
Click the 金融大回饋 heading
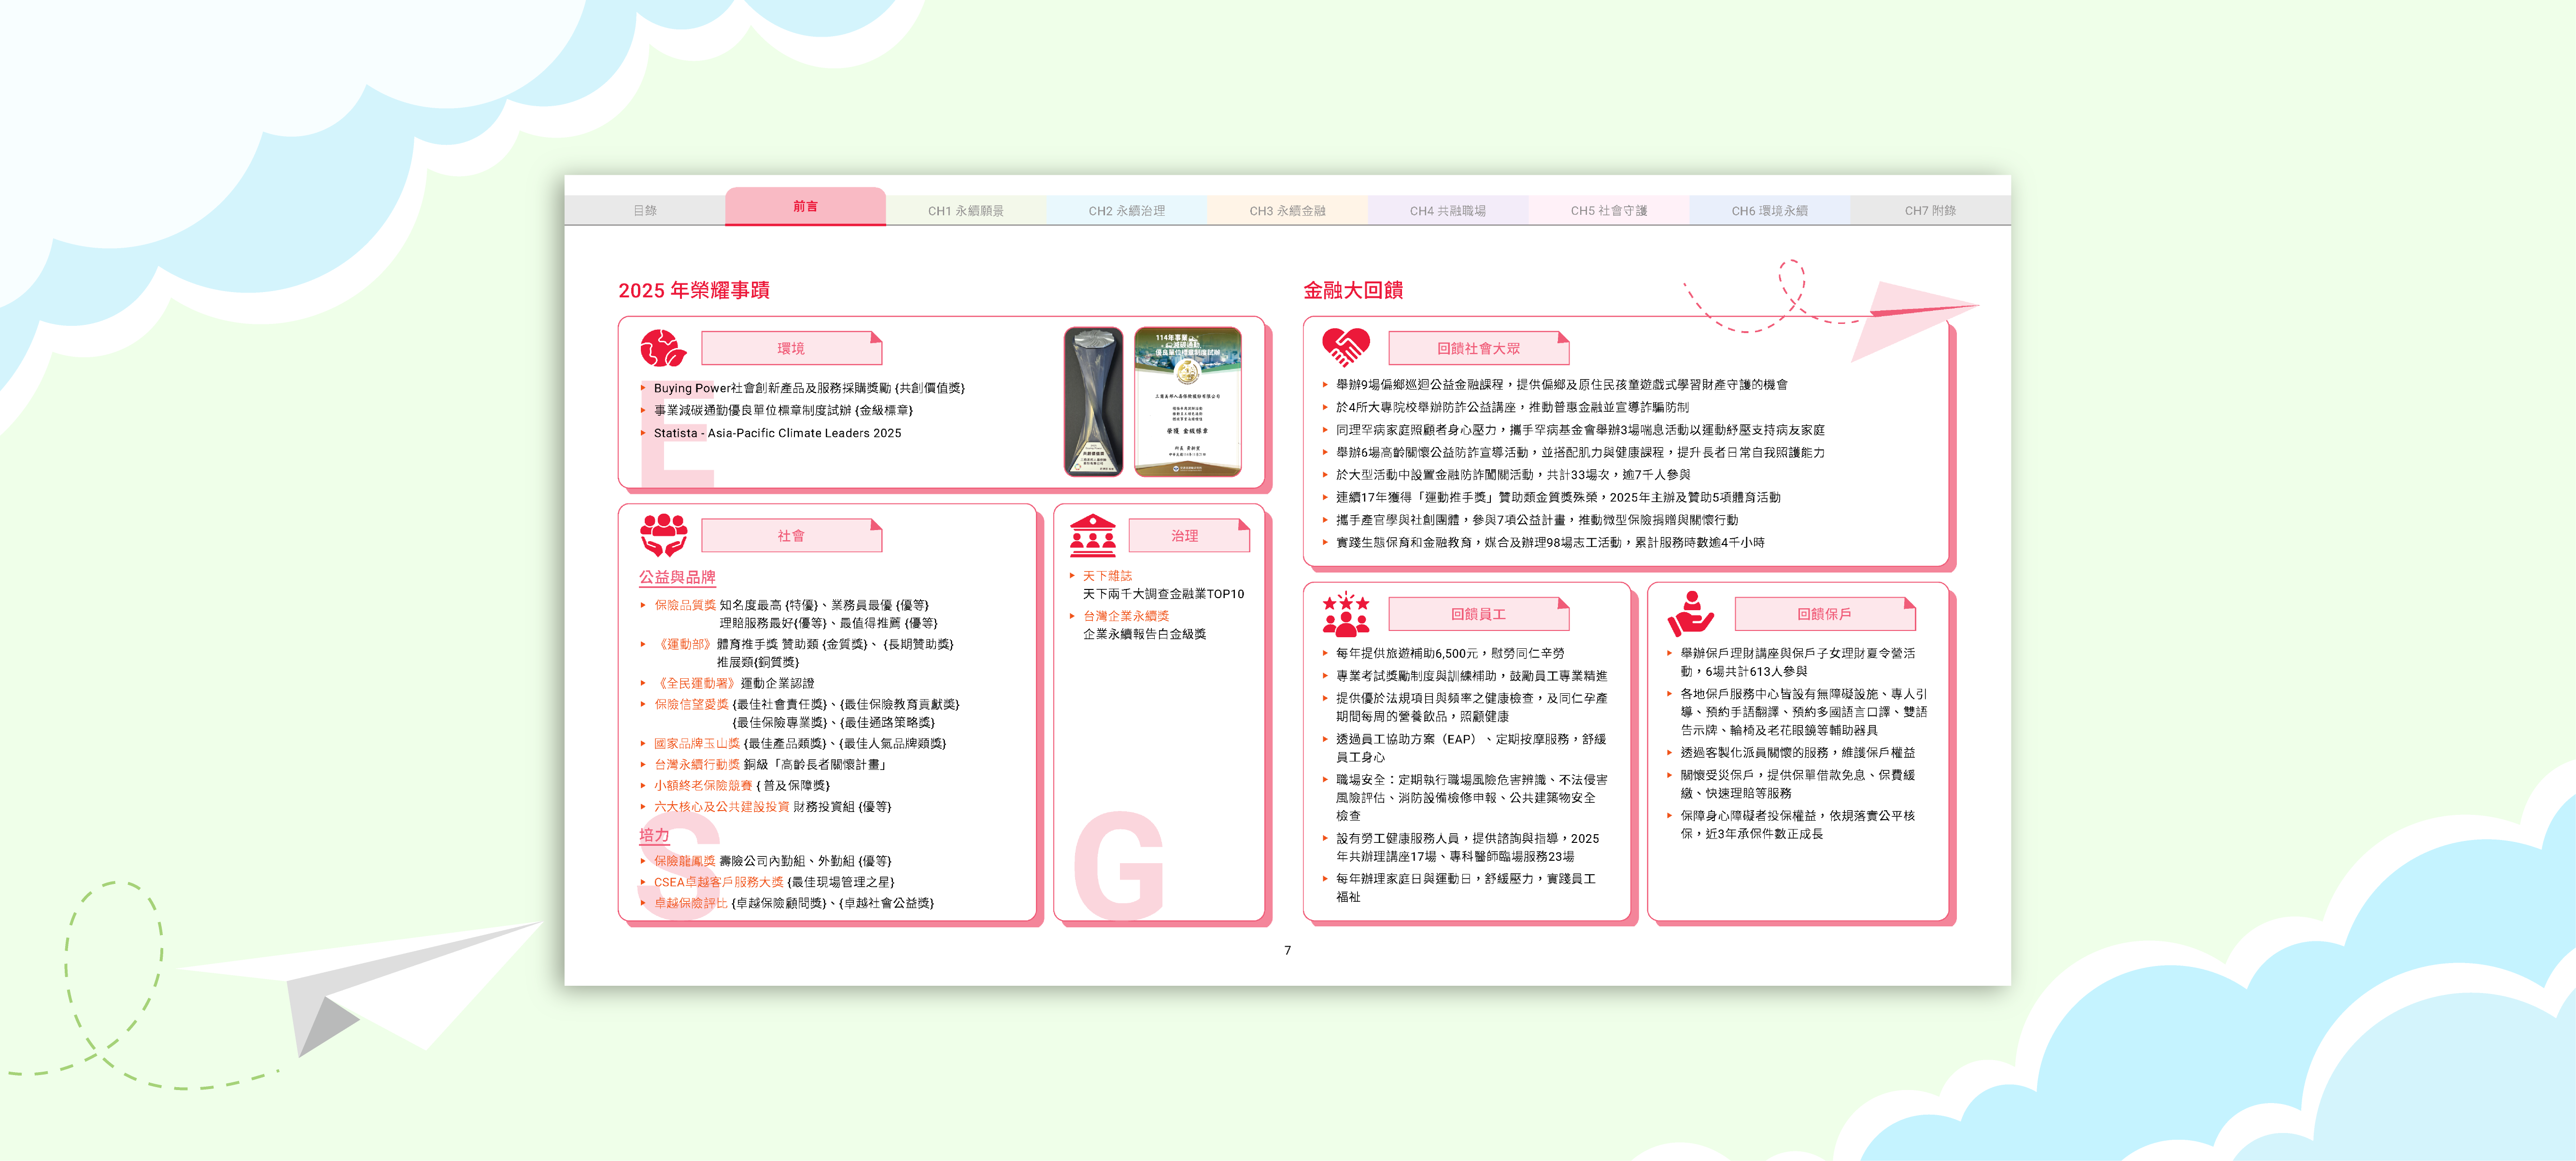click(1353, 290)
